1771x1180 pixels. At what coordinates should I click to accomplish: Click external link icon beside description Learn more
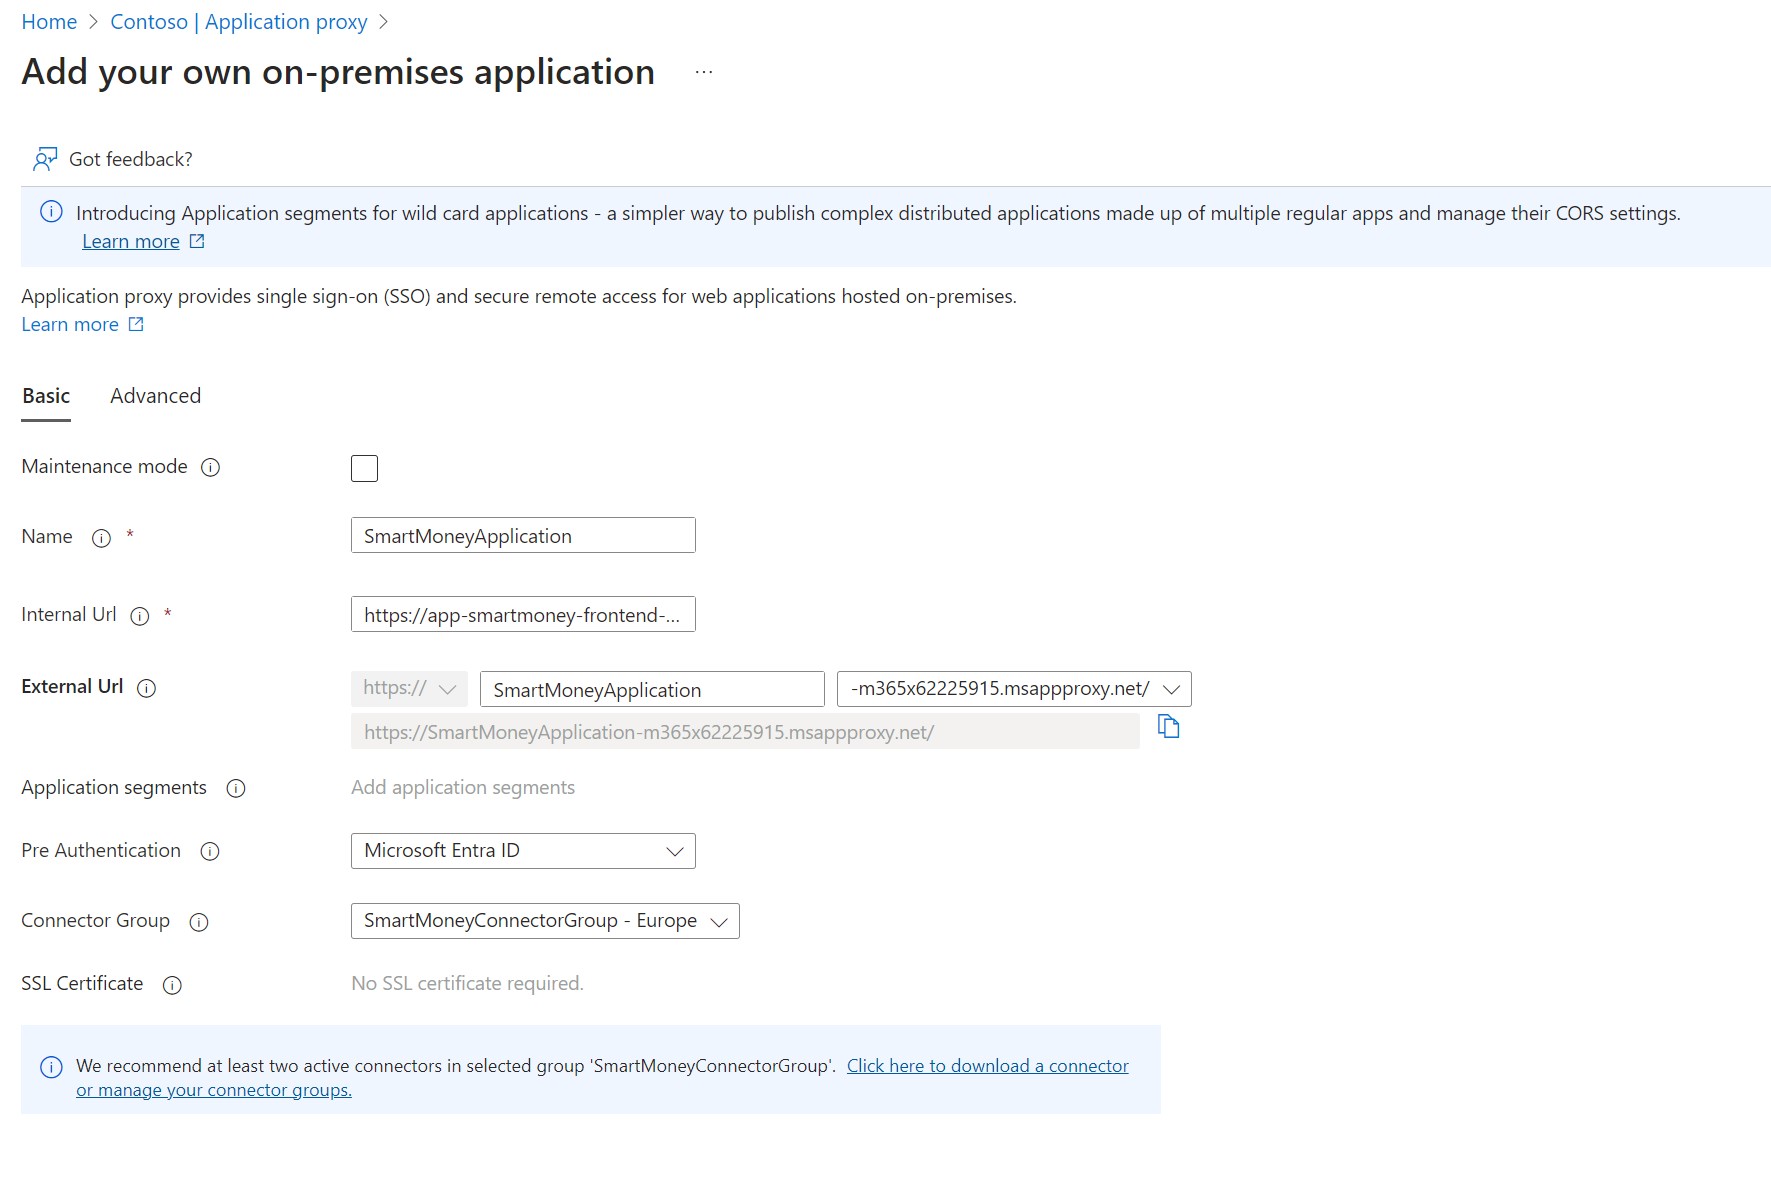136,324
